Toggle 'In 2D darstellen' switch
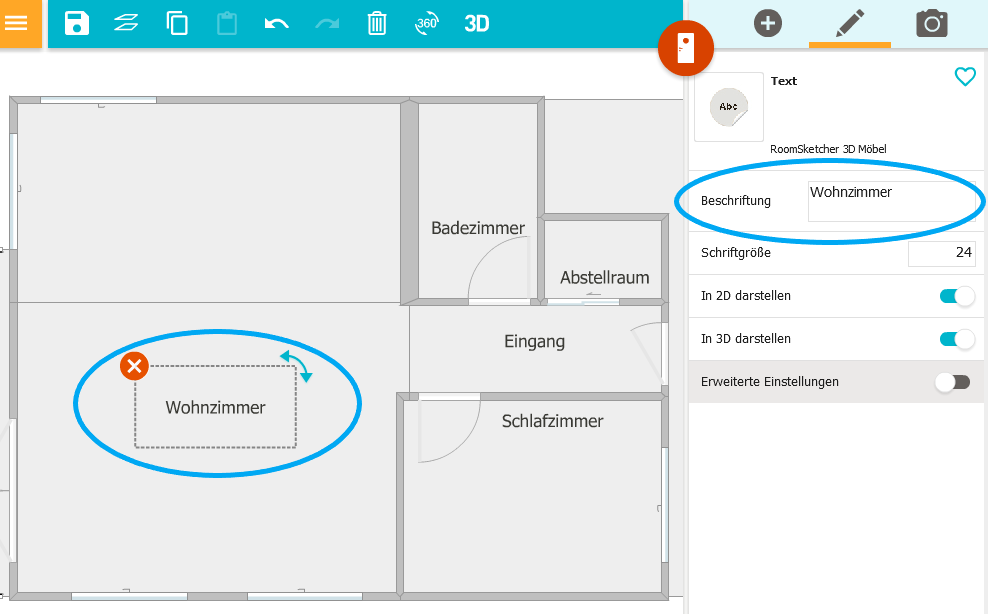Viewport: 988px width, 614px height. point(956,296)
